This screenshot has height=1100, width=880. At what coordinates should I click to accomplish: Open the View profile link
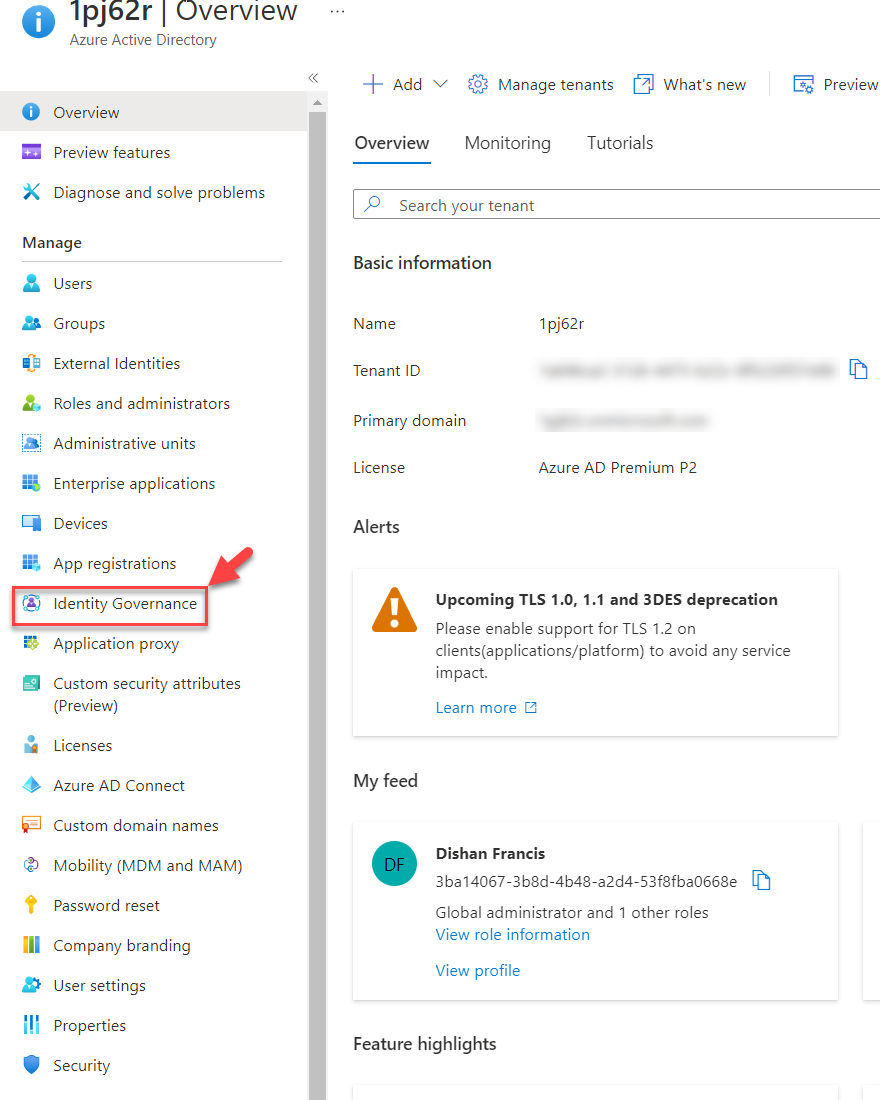tap(477, 971)
